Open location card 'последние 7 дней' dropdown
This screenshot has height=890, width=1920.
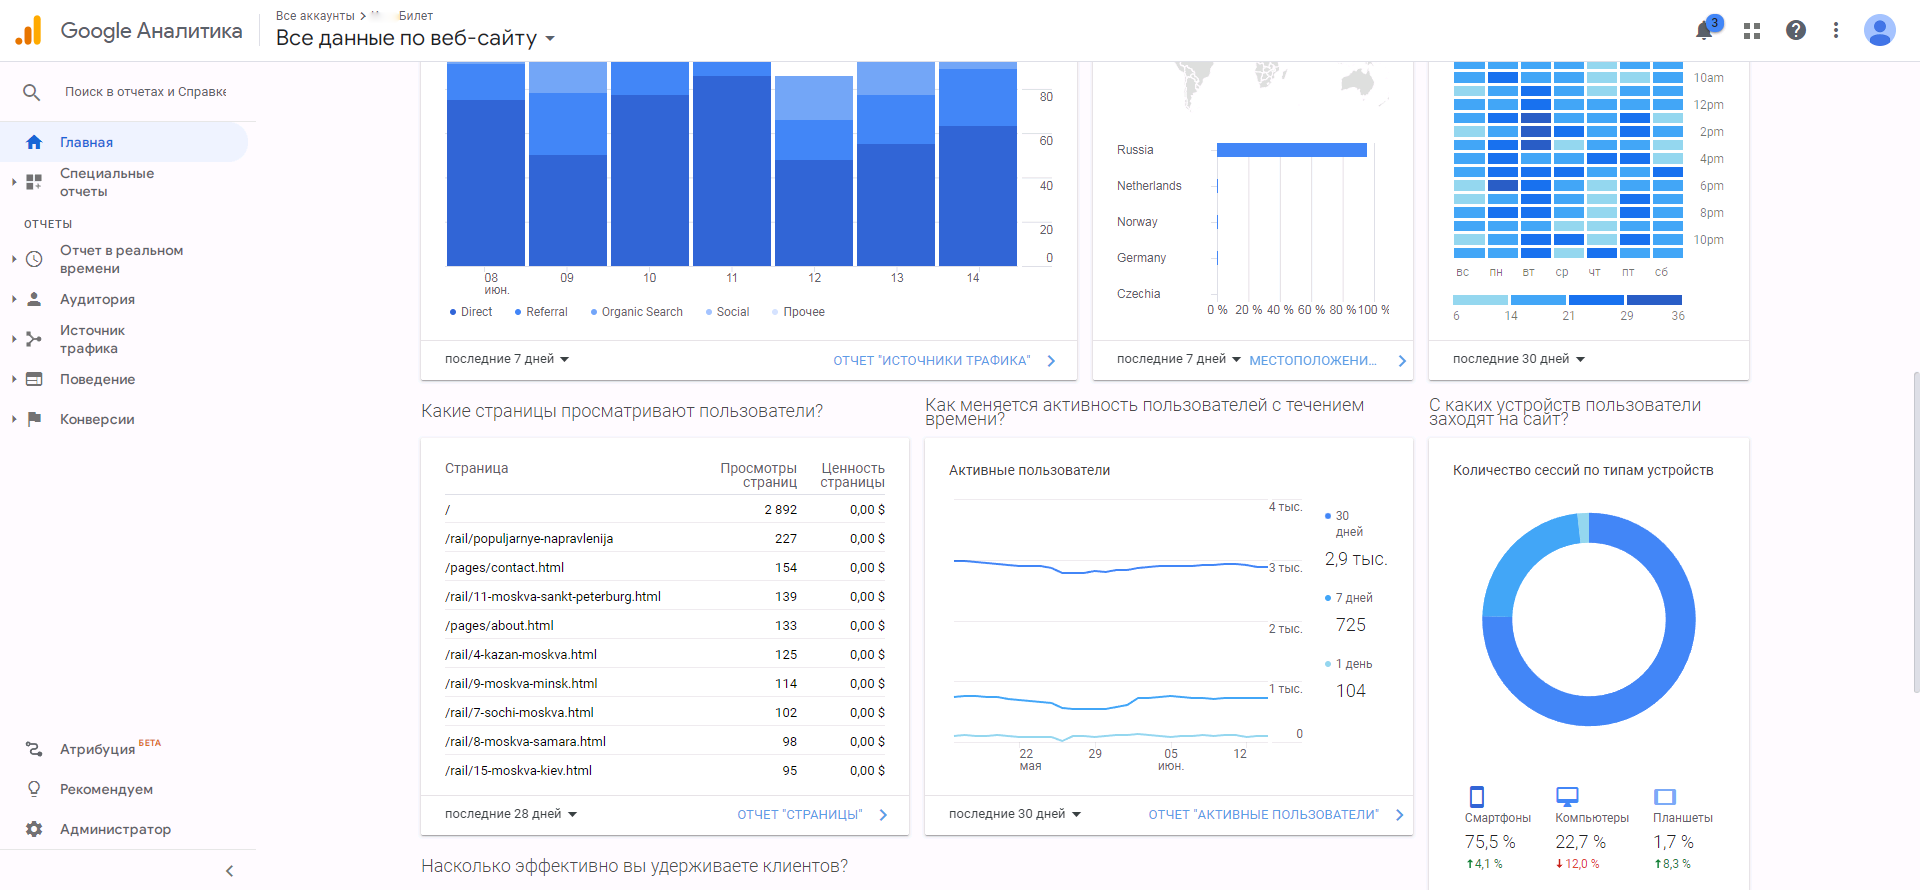tap(1179, 359)
